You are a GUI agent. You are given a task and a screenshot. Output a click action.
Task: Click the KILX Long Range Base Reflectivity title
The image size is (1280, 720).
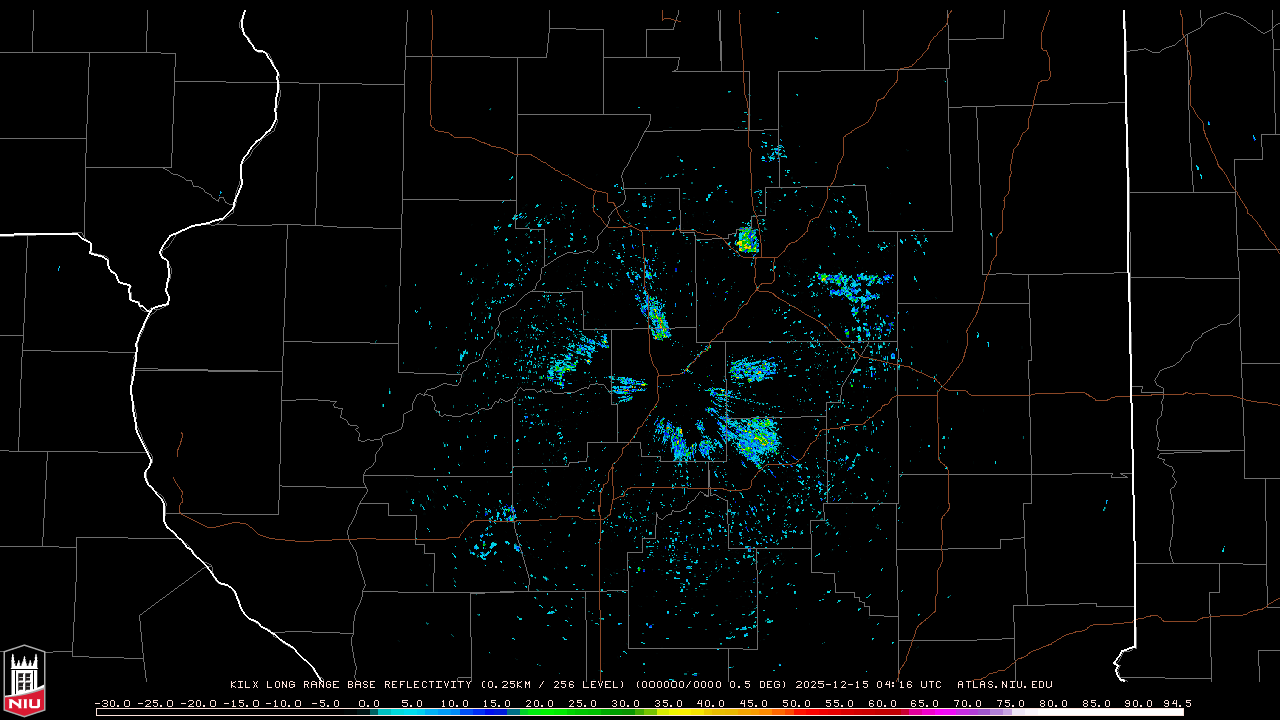(x=350, y=685)
